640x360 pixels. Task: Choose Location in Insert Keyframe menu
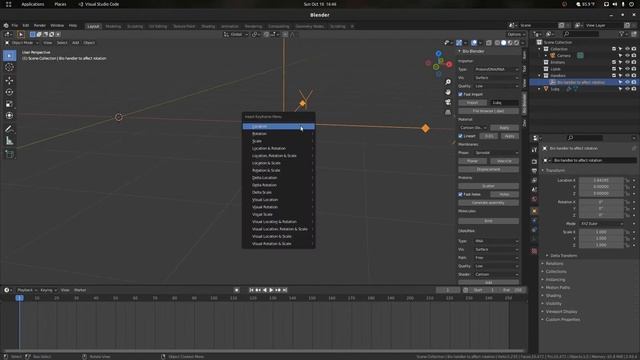click(x=279, y=127)
